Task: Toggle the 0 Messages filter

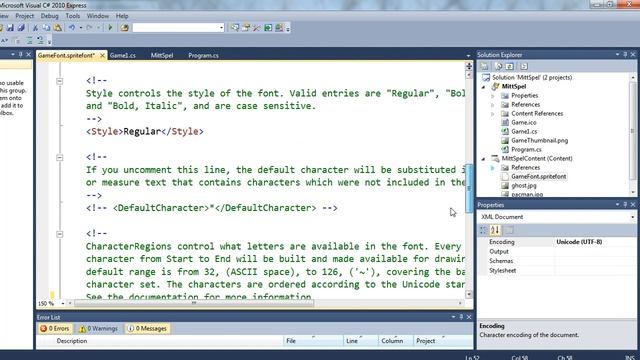Action: (x=147, y=328)
